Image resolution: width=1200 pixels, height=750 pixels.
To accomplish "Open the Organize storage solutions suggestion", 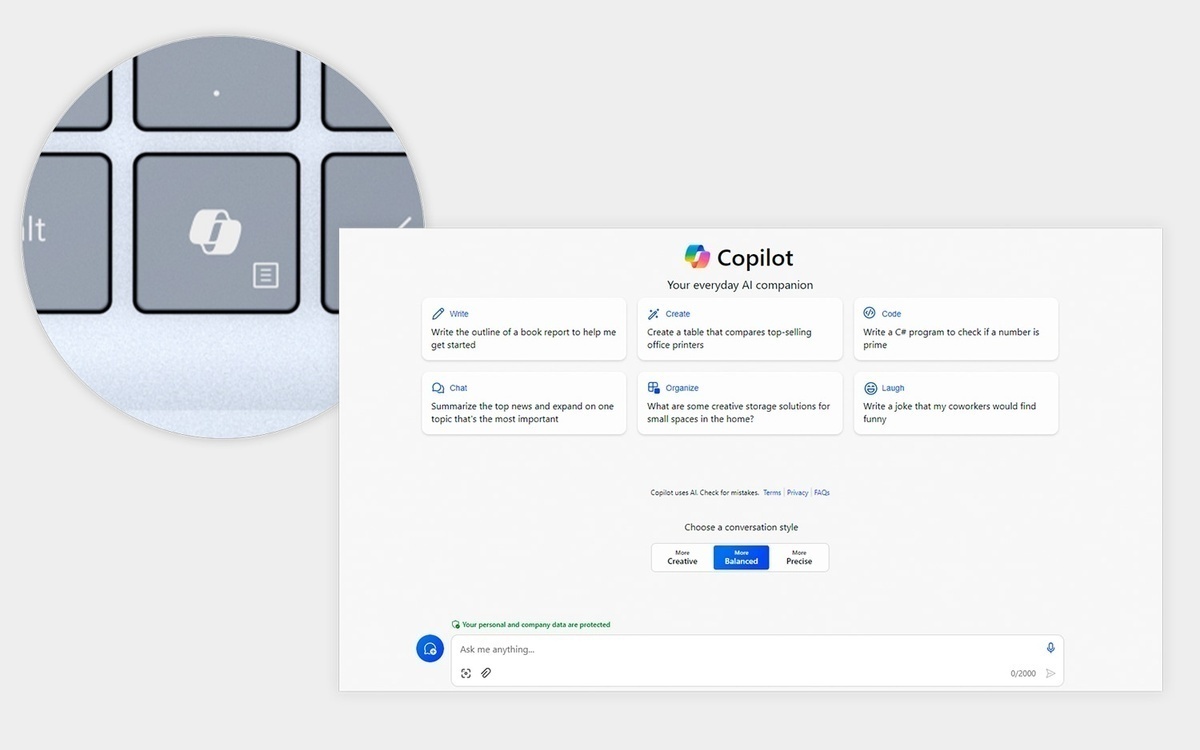I will [x=740, y=403].
